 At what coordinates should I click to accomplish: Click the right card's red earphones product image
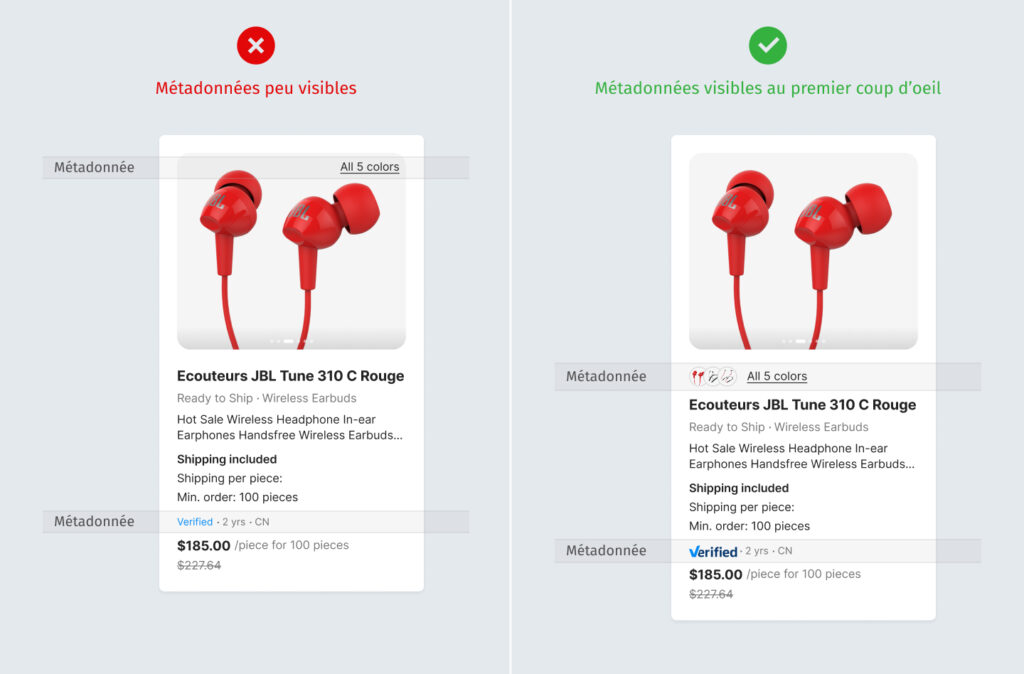point(803,250)
